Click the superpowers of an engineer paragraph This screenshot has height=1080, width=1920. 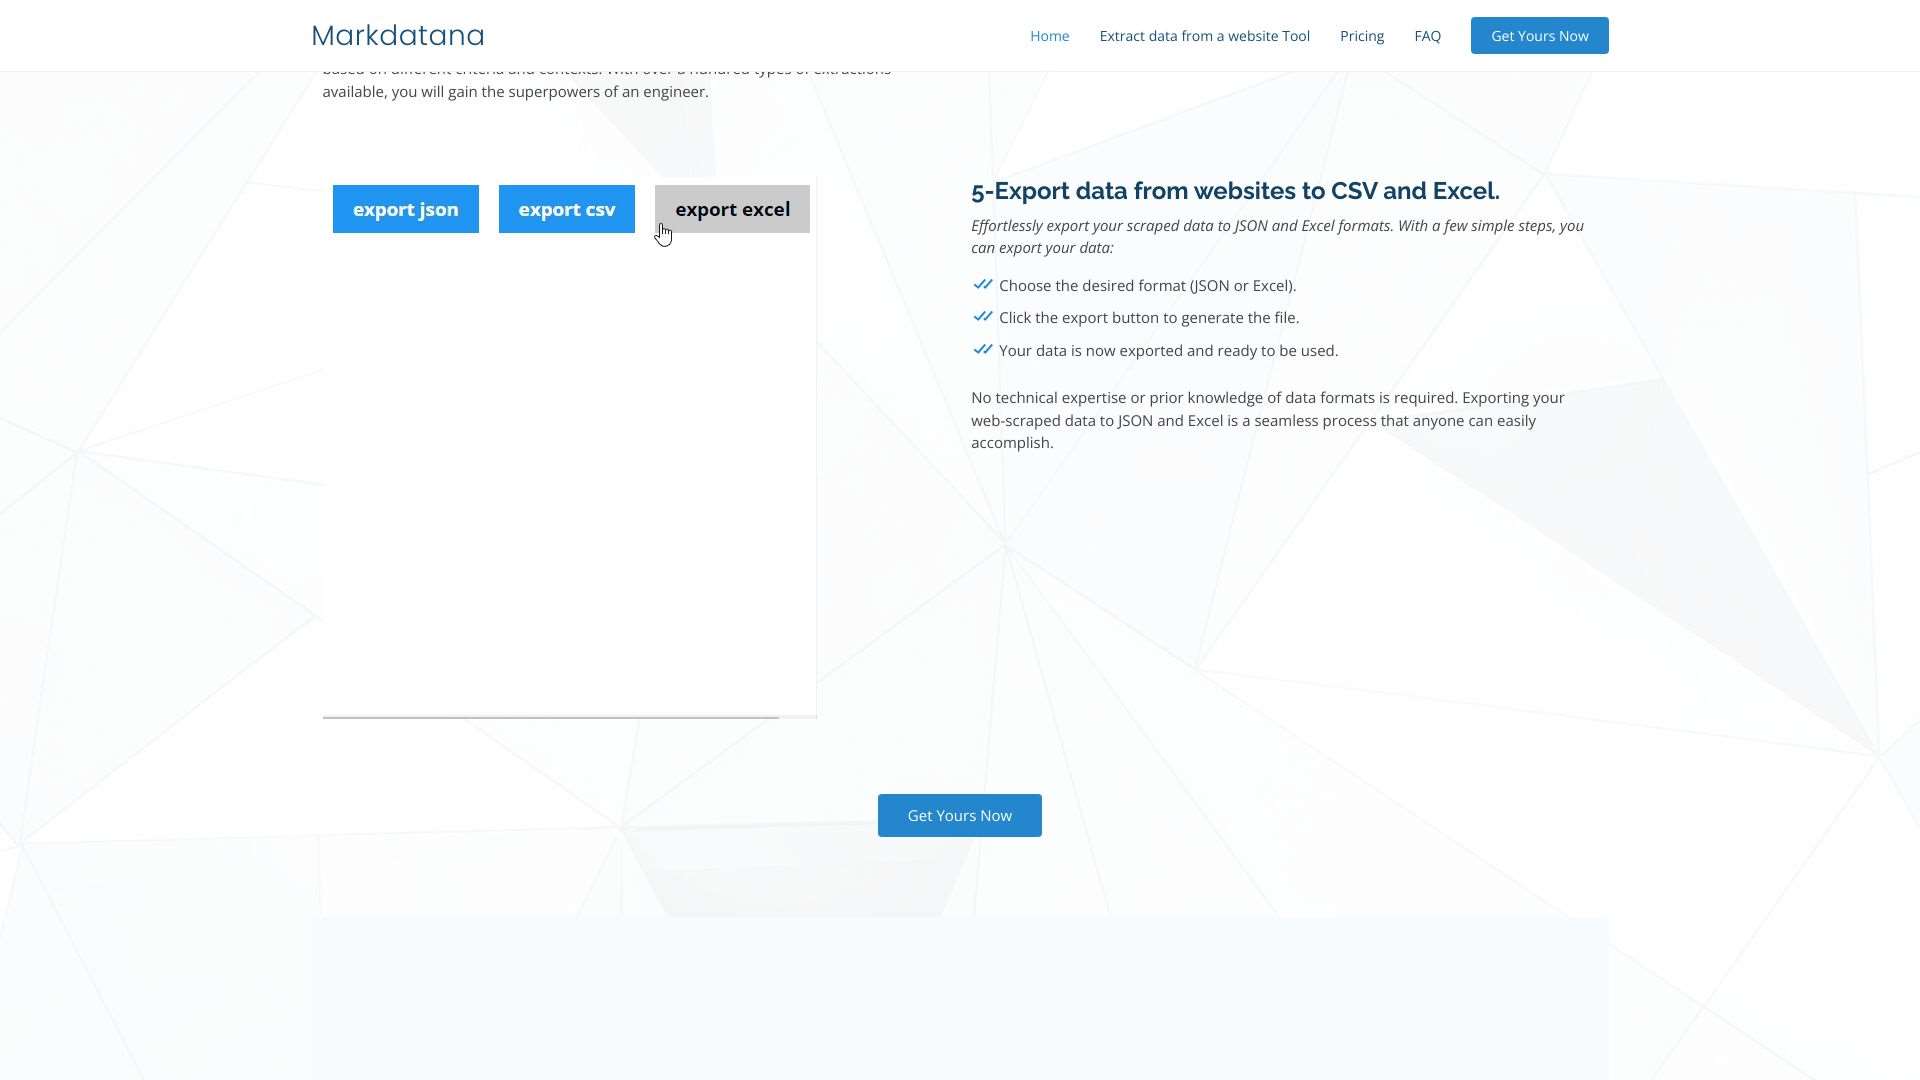[x=515, y=92]
